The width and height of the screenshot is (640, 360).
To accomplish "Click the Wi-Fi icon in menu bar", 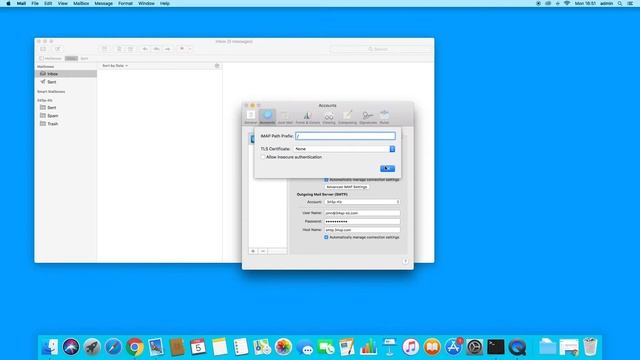I will click(x=567, y=3).
